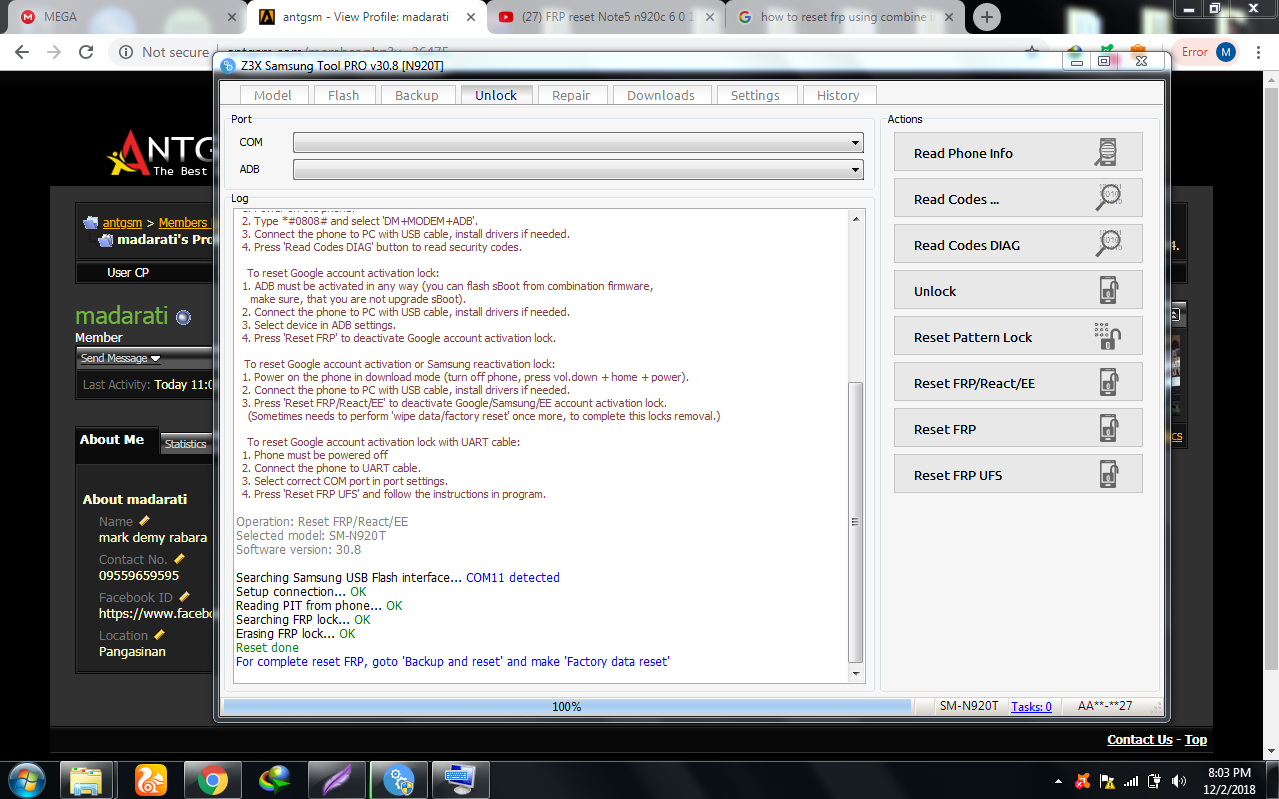Switch to the Settings tab

tap(755, 95)
